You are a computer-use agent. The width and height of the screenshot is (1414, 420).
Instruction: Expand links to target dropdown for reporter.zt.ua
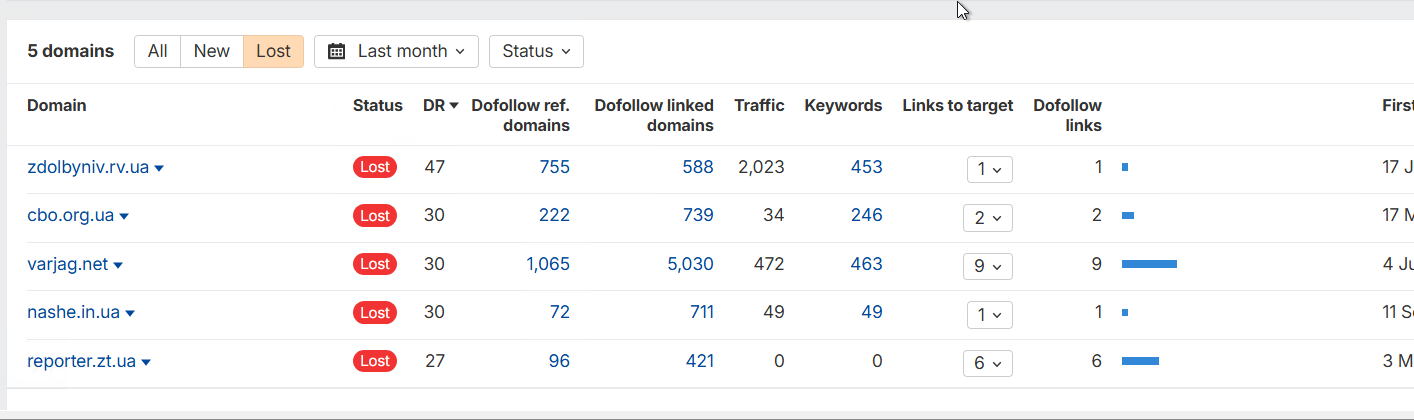988,362
